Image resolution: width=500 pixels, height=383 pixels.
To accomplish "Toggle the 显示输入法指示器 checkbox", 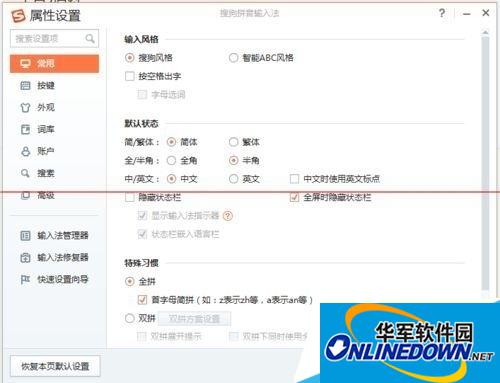I will pos(142,216).
